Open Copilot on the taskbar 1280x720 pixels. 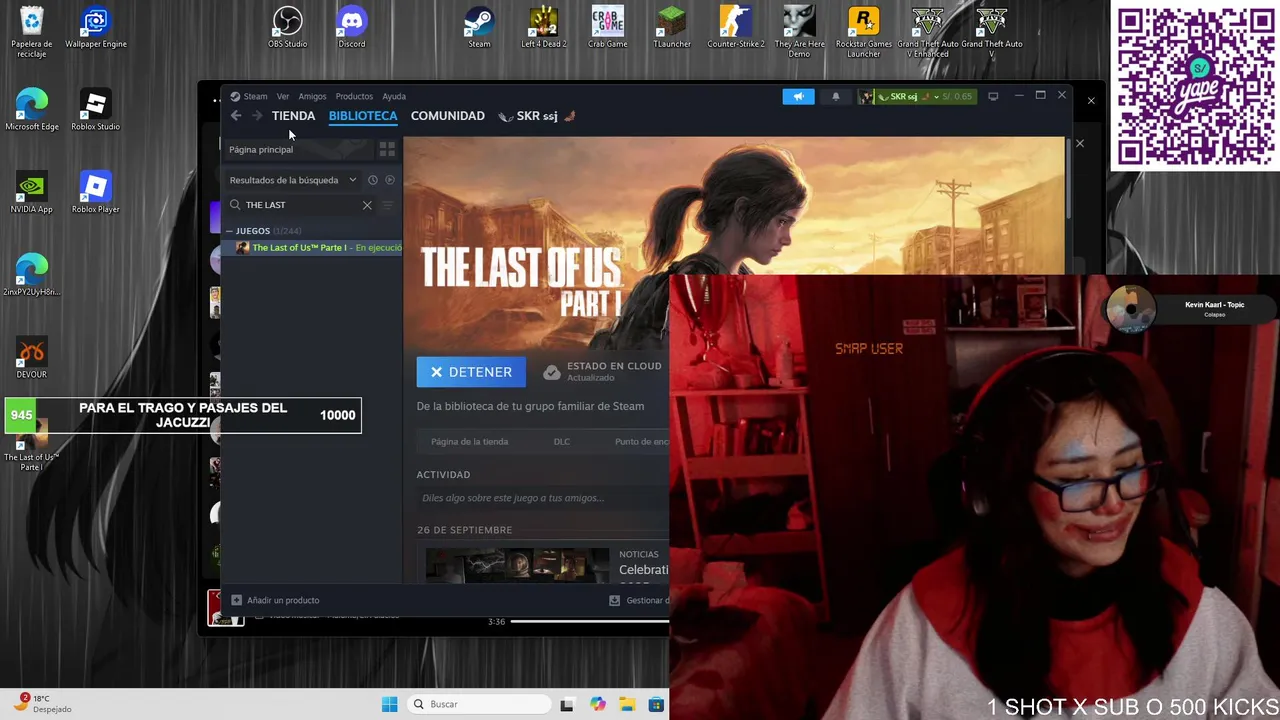coord(598,704)
